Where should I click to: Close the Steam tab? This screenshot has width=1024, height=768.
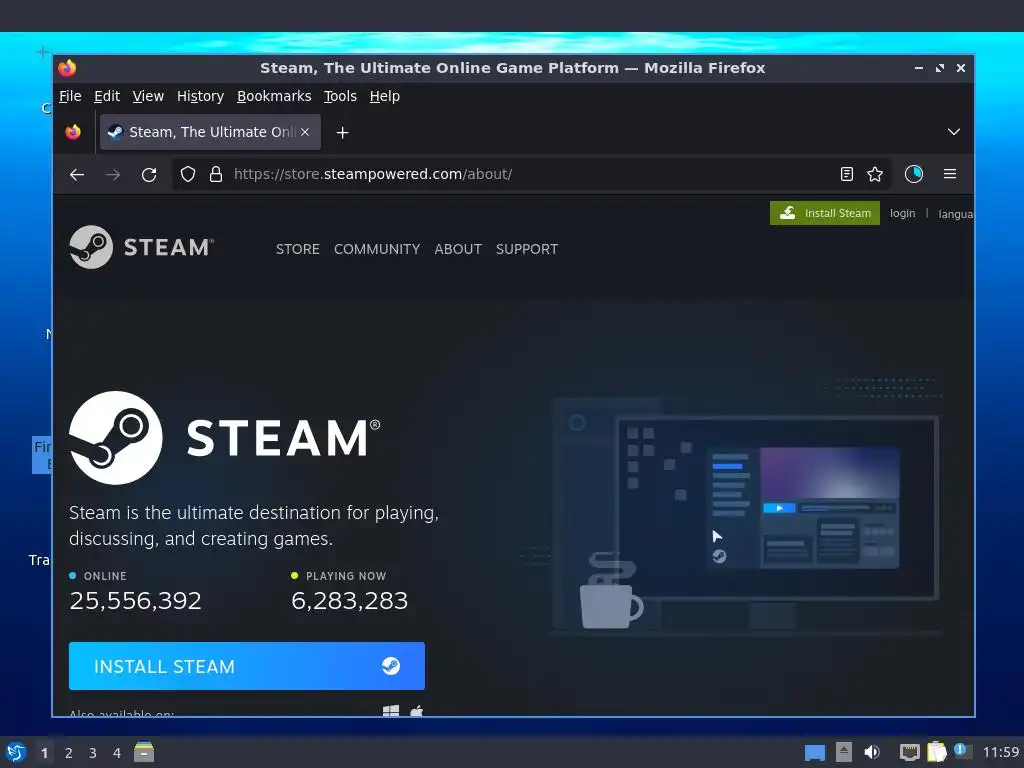point(305,132)
